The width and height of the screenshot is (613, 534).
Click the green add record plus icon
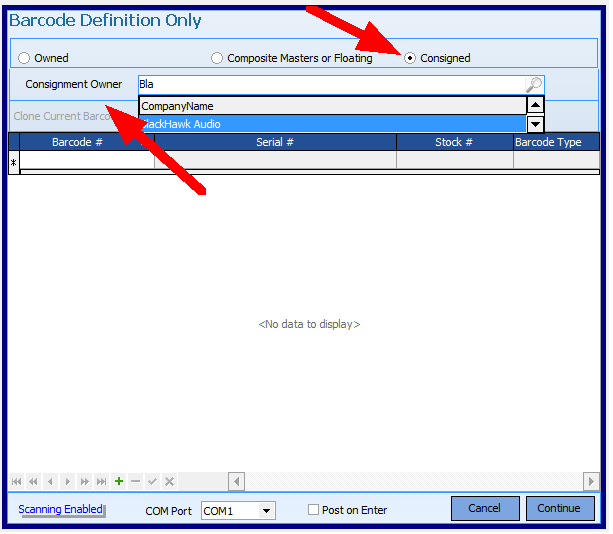[x=119, y=482]
